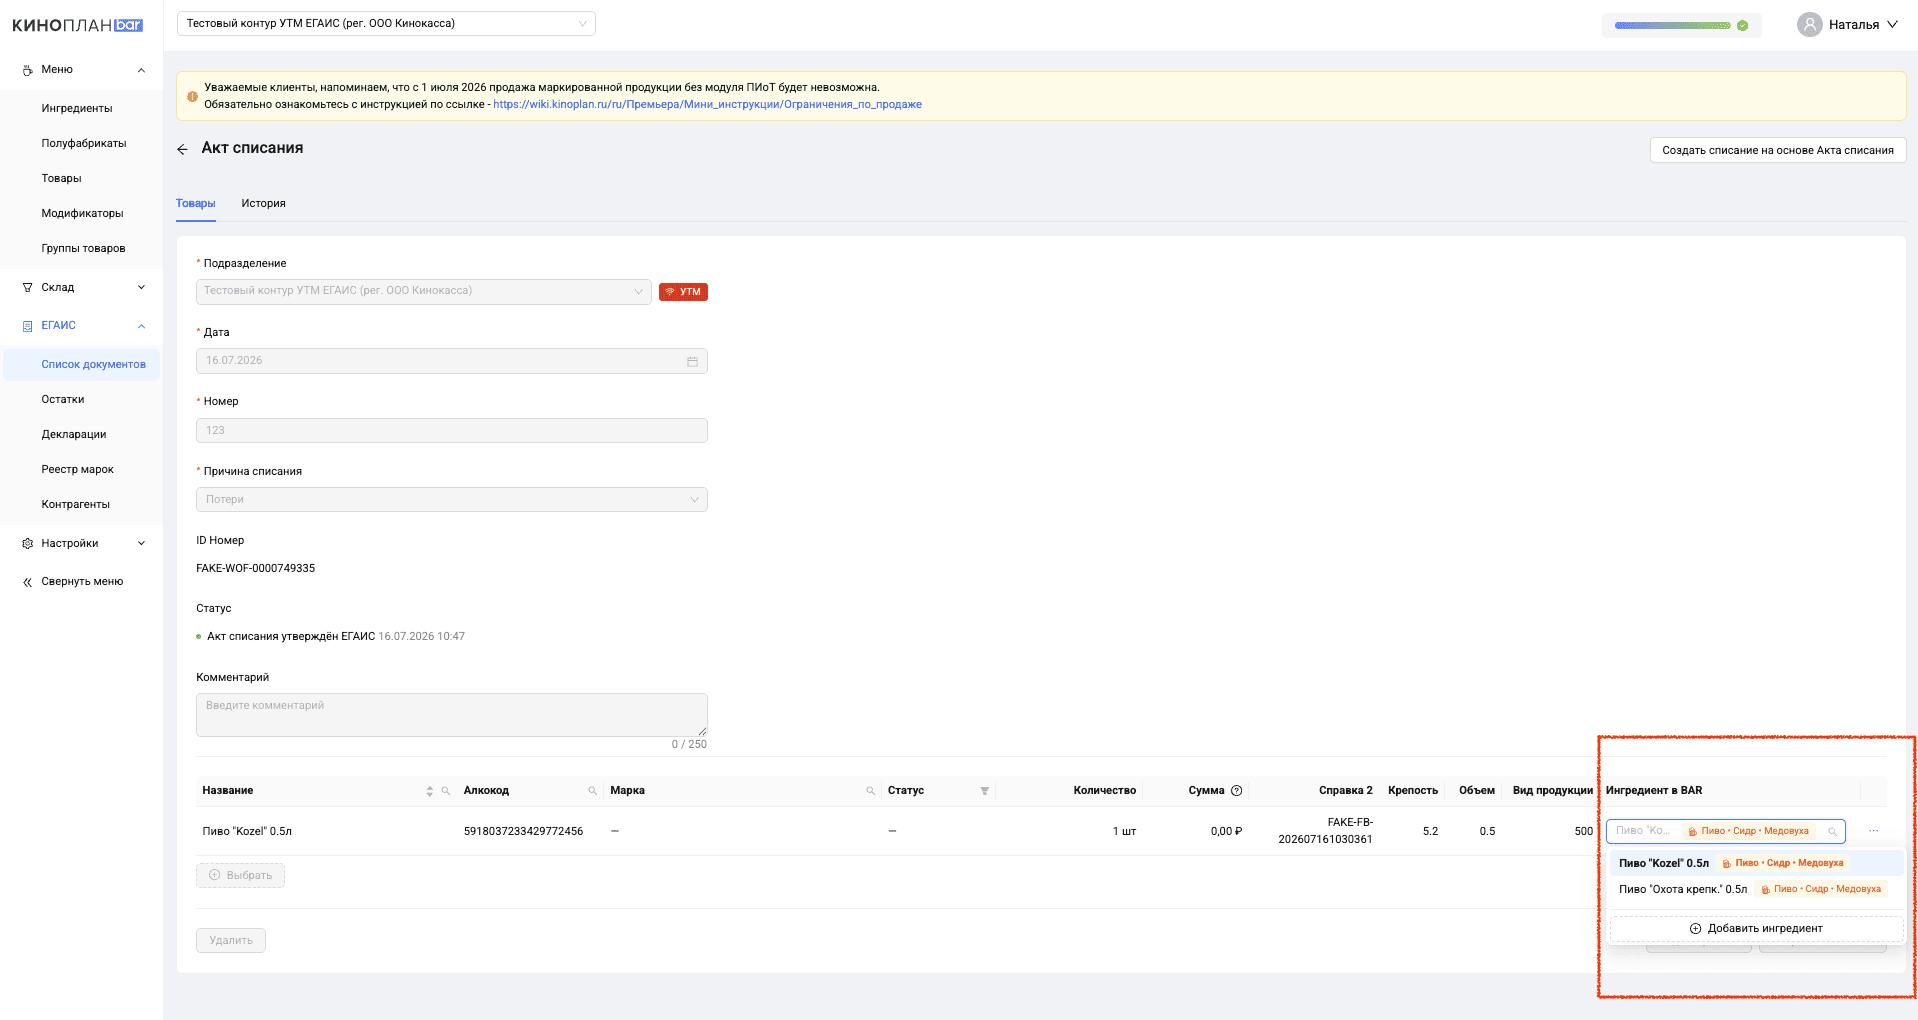
Task: Click the back arrow next to Акт списания
Action: [182, 149]
